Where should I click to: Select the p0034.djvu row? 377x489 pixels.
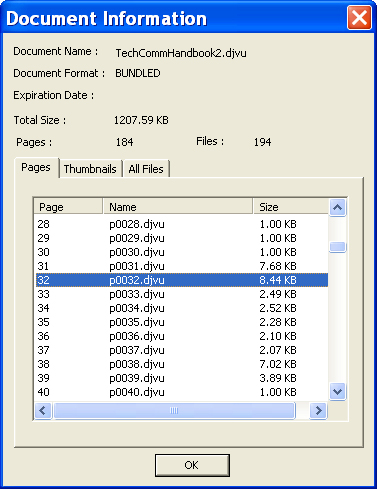(x=182, y=308)
